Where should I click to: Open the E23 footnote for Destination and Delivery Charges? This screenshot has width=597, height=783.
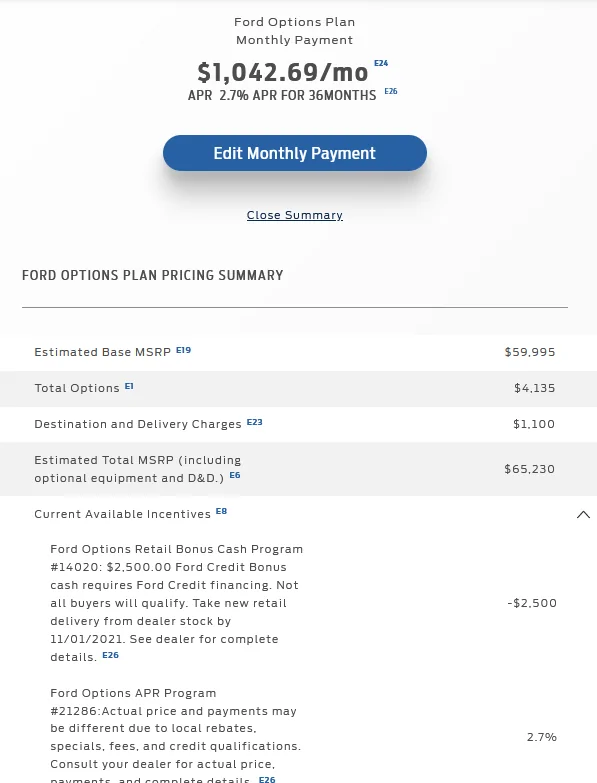255,422
